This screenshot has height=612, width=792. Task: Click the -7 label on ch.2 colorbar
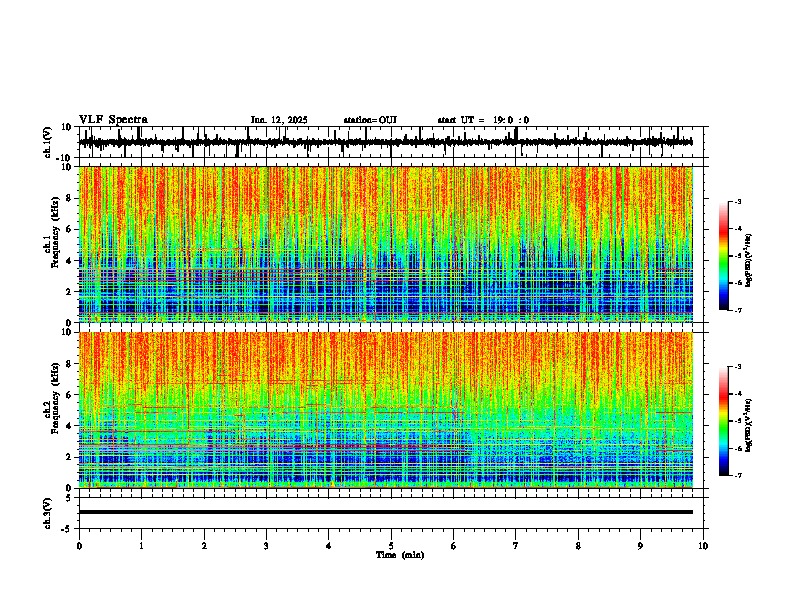738,475
